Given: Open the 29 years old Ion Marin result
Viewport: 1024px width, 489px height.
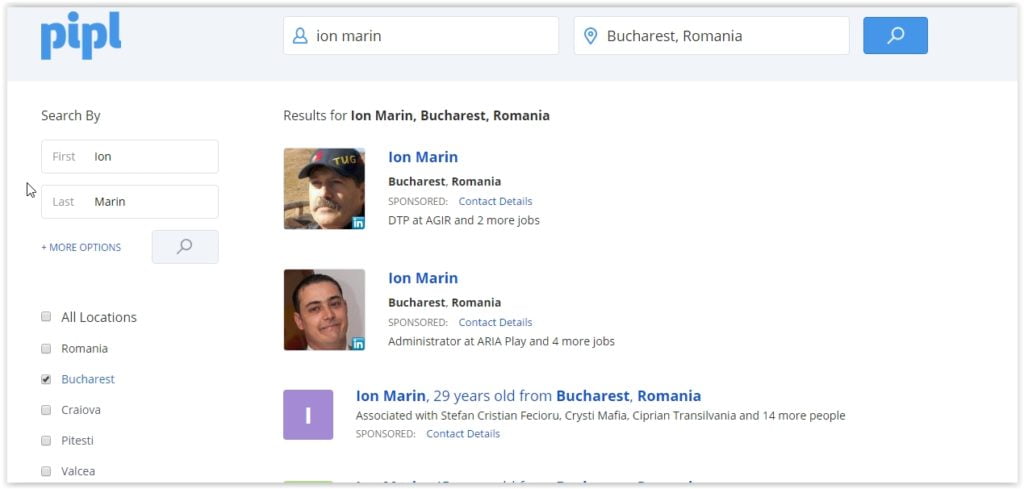Looking at the screenshot, I should (528, 396).
